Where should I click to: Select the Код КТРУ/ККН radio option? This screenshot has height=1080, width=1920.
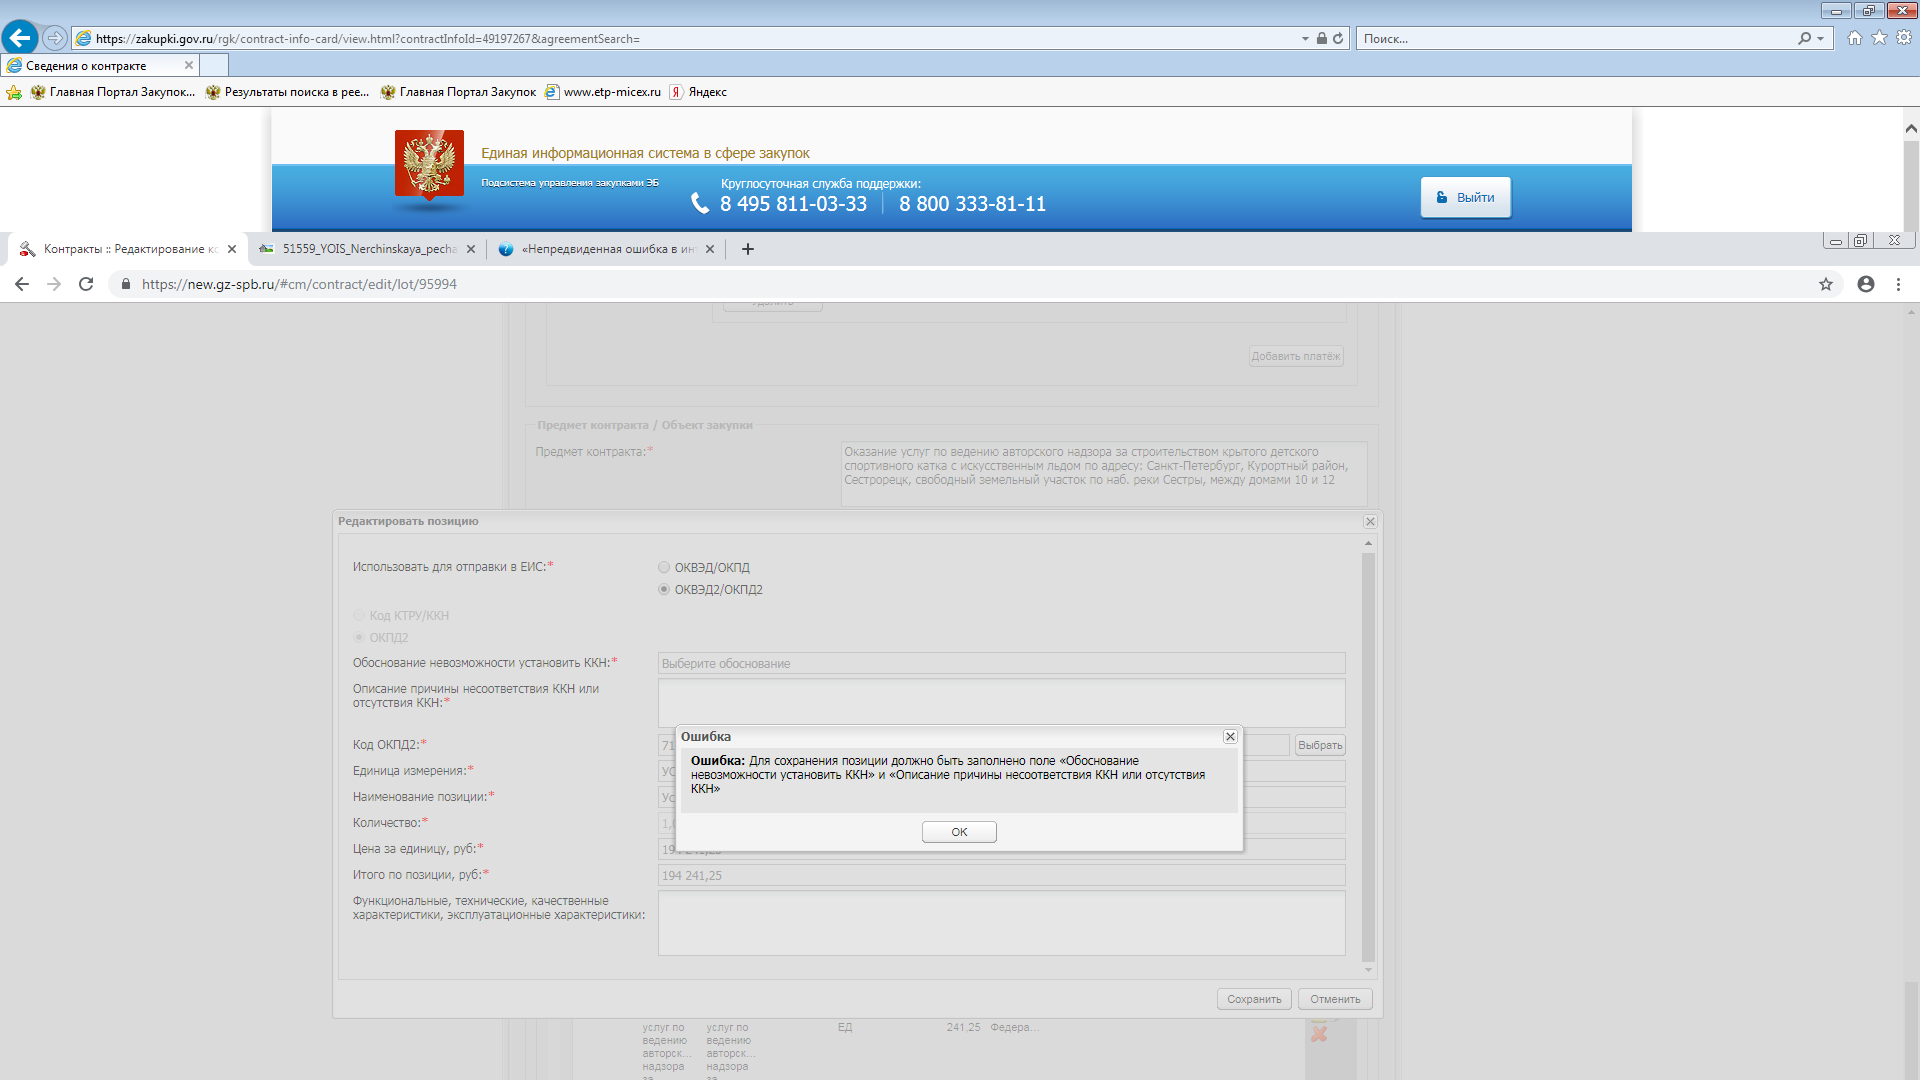point(359,615)
